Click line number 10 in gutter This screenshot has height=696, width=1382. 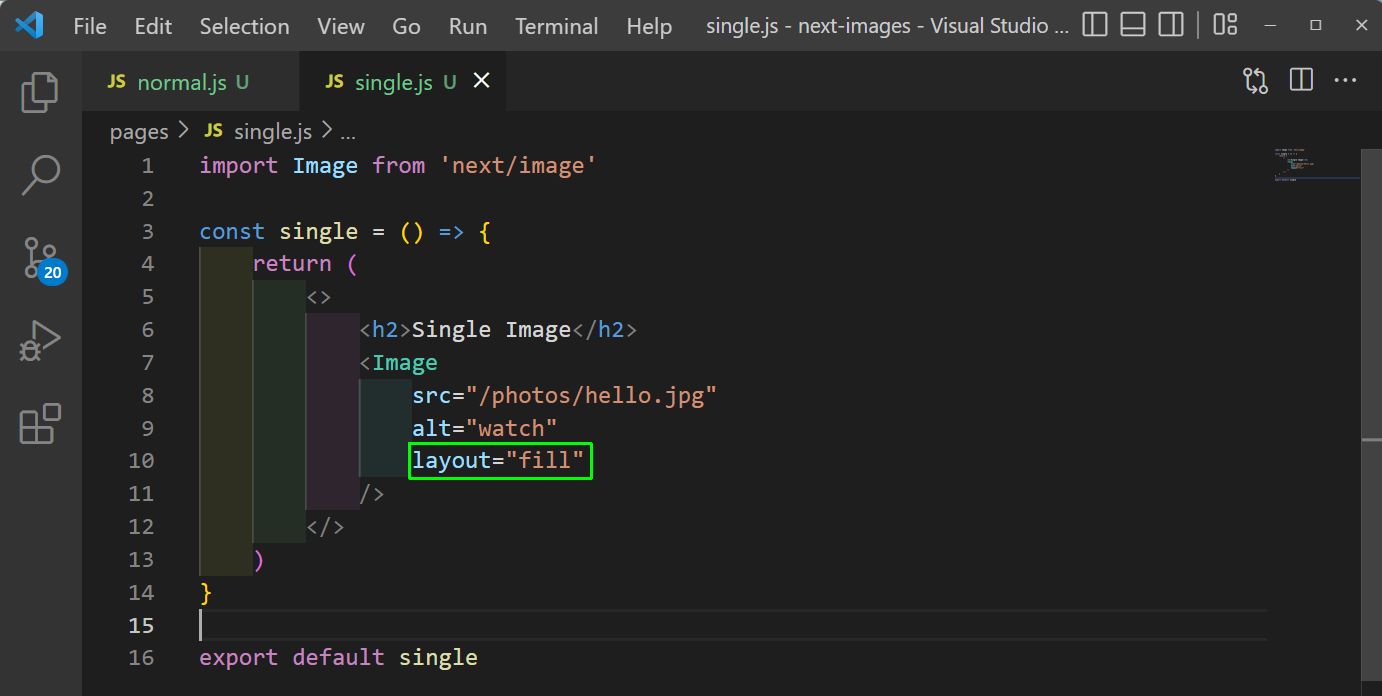point(141,461)
